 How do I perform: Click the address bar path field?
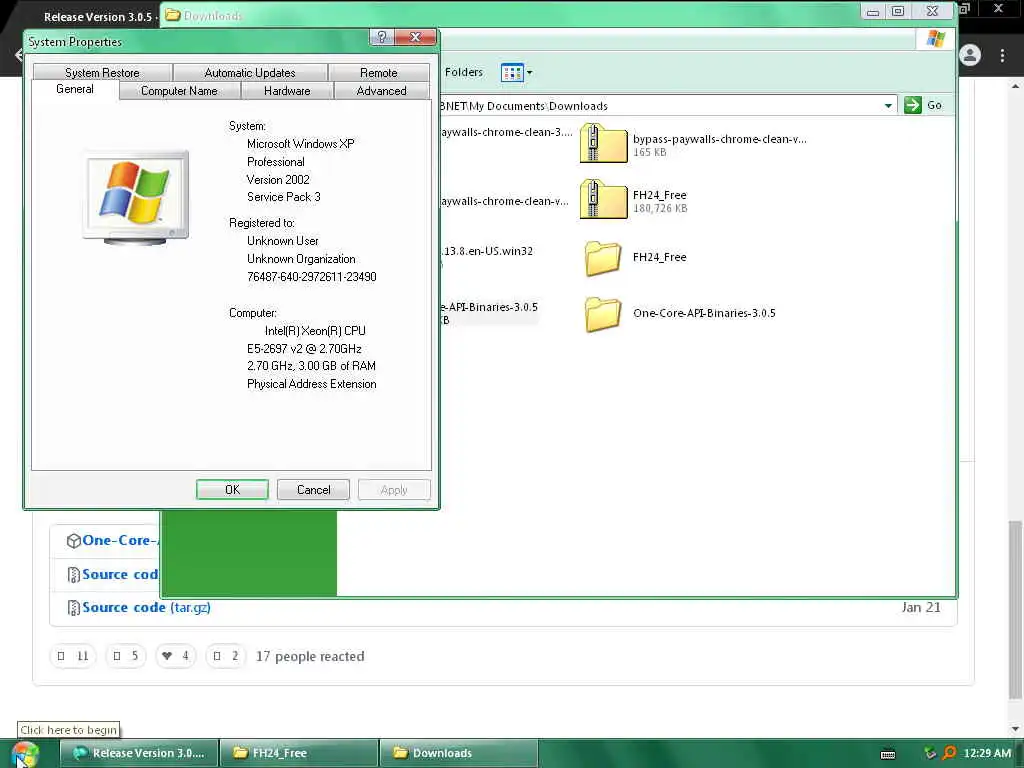660,106
